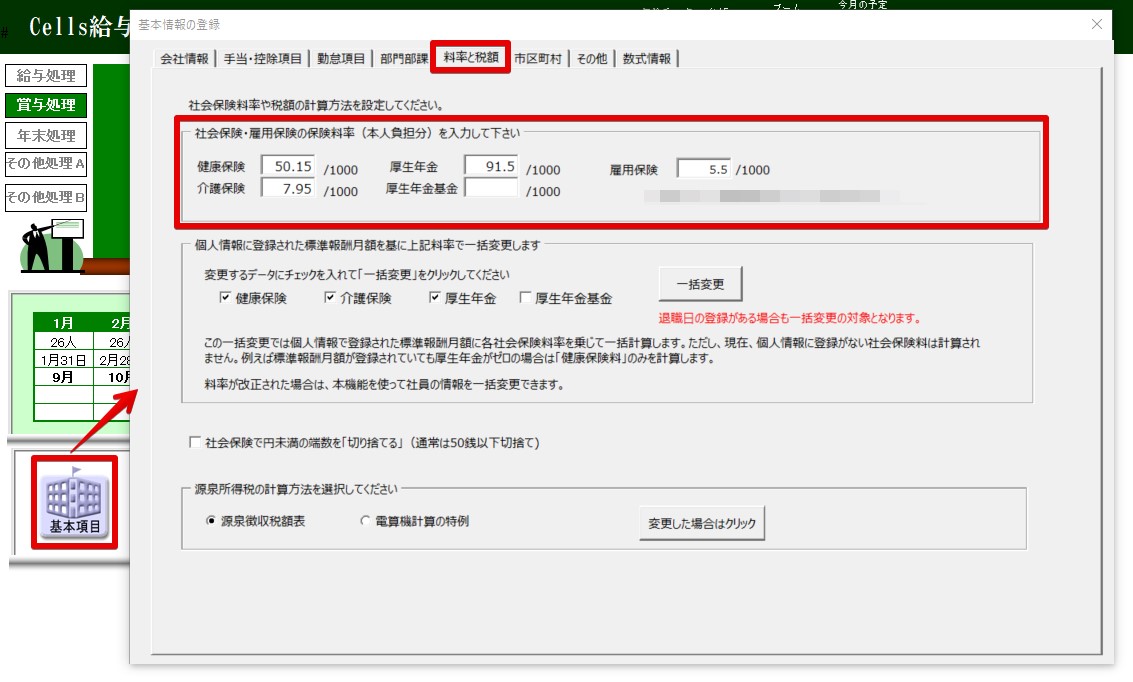
Task: Check the 切り捨てる rounding option checkbox
Action: 195,442
